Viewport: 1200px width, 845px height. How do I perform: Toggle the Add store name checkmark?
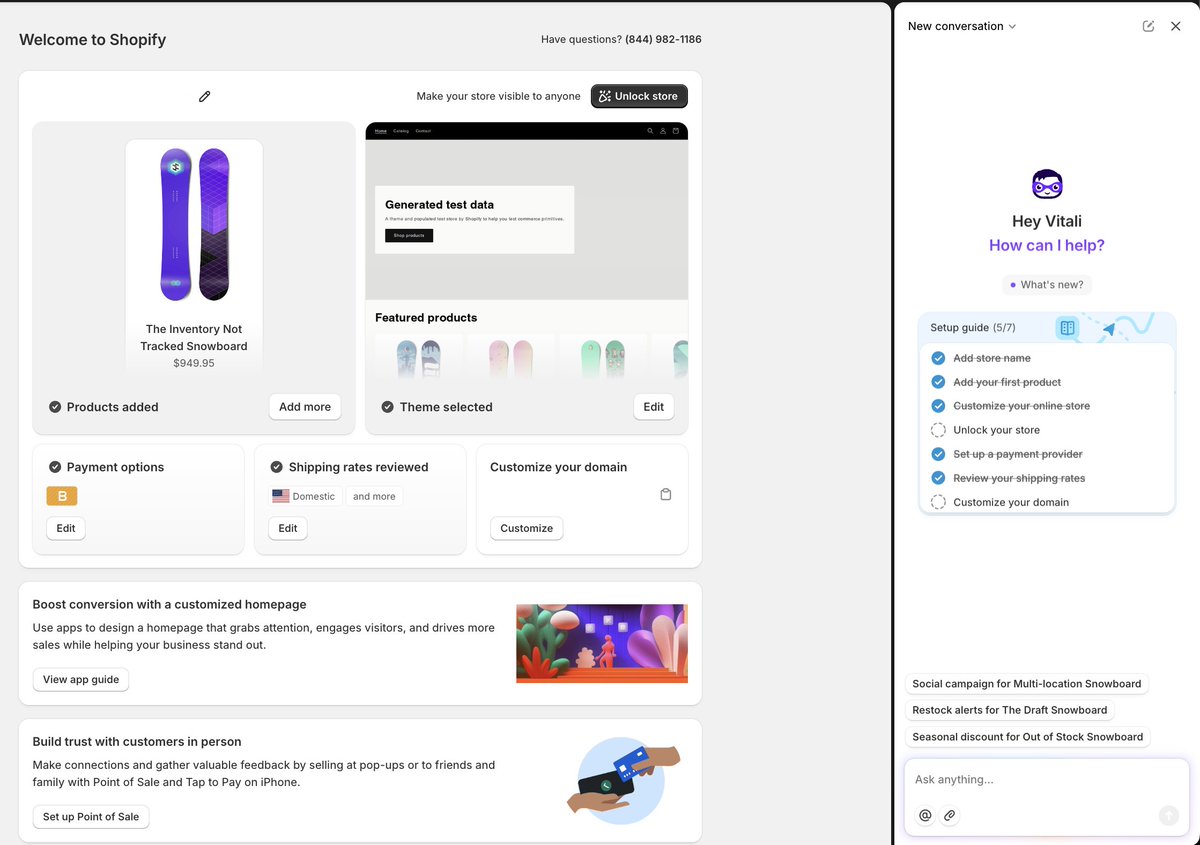pyautogui.click(x=938, y=358)
